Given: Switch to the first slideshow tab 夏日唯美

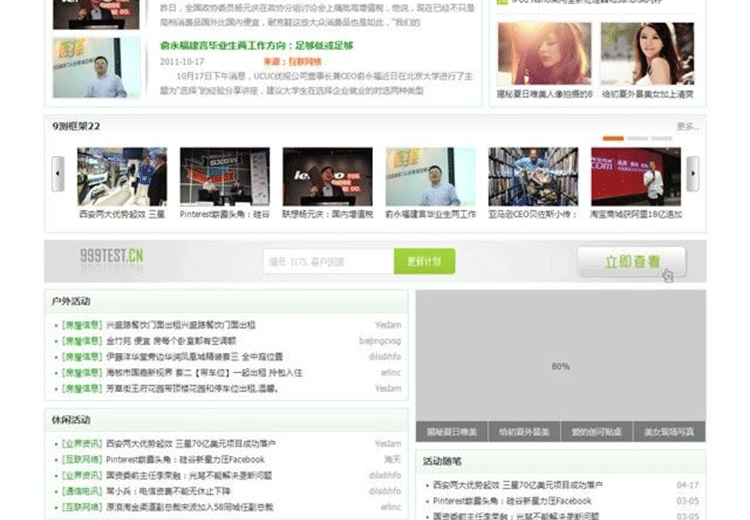Looking at the screenshot, I should click(x=452, y=431).
